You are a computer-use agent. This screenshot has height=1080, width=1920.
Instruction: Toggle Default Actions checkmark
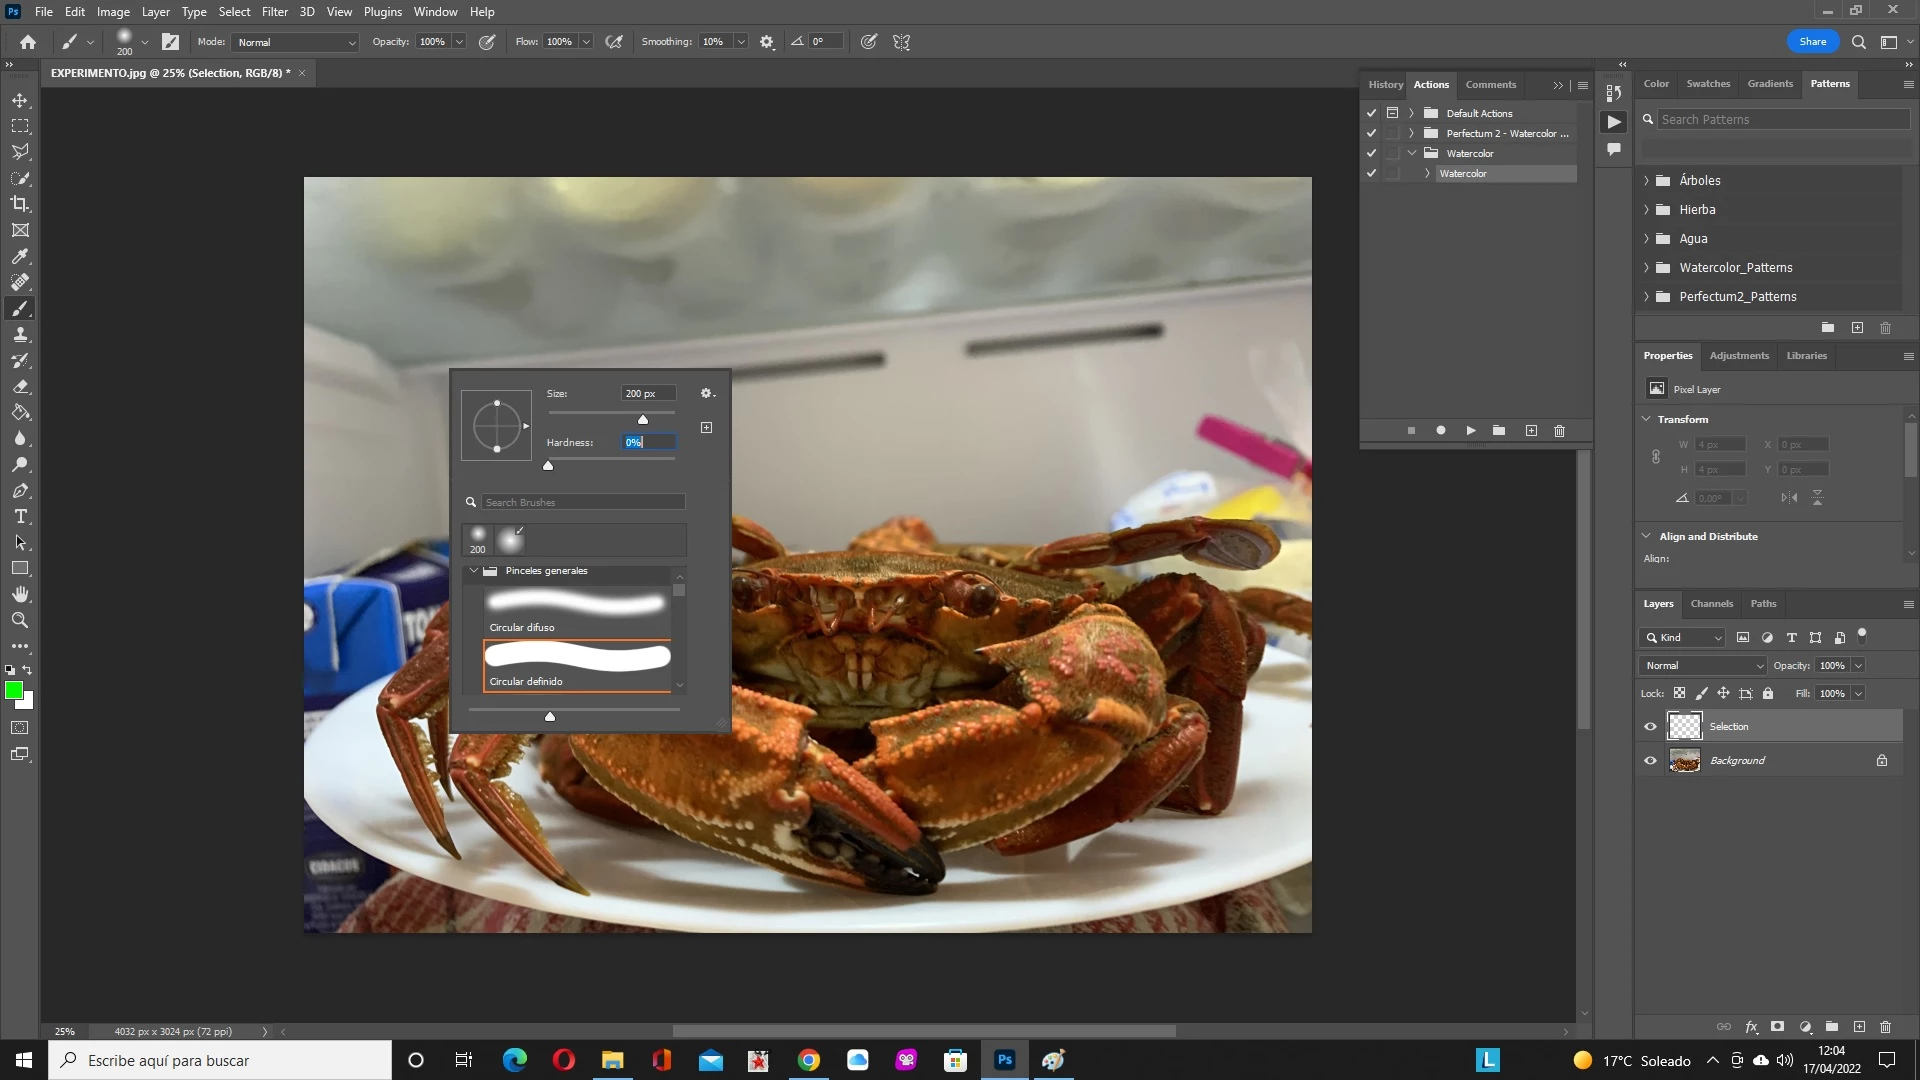(1371, 113)
